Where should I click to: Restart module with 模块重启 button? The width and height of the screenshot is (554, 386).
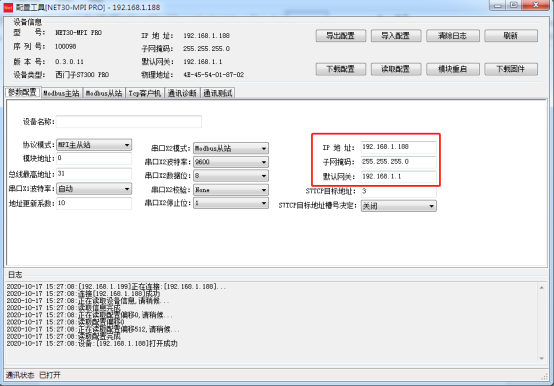(x=453, y=69)
